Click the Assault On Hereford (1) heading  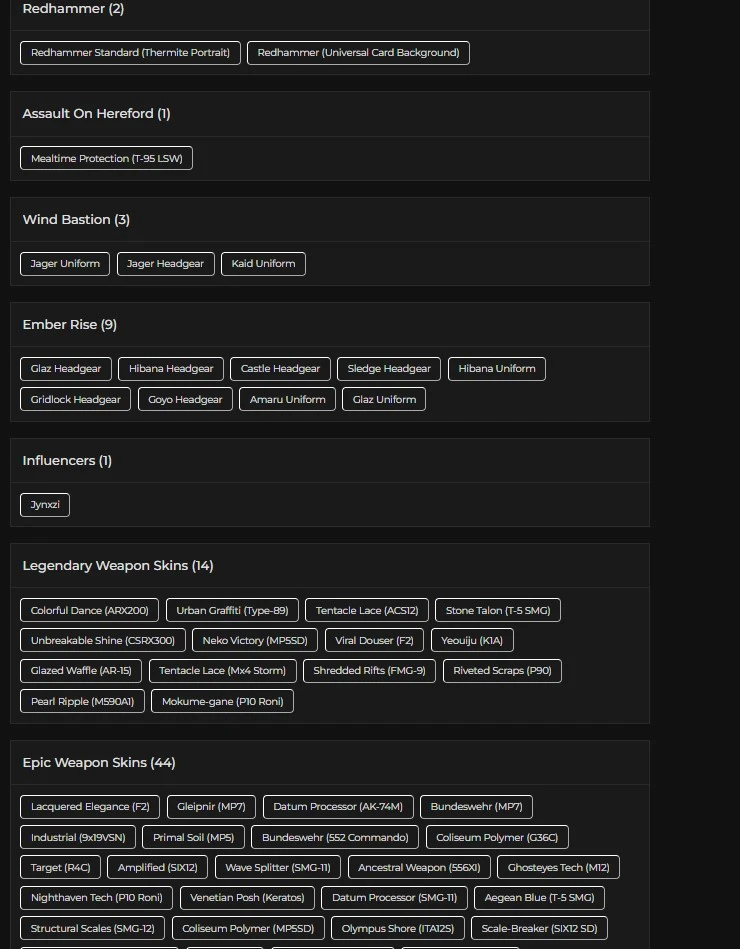tap(96, 113)
